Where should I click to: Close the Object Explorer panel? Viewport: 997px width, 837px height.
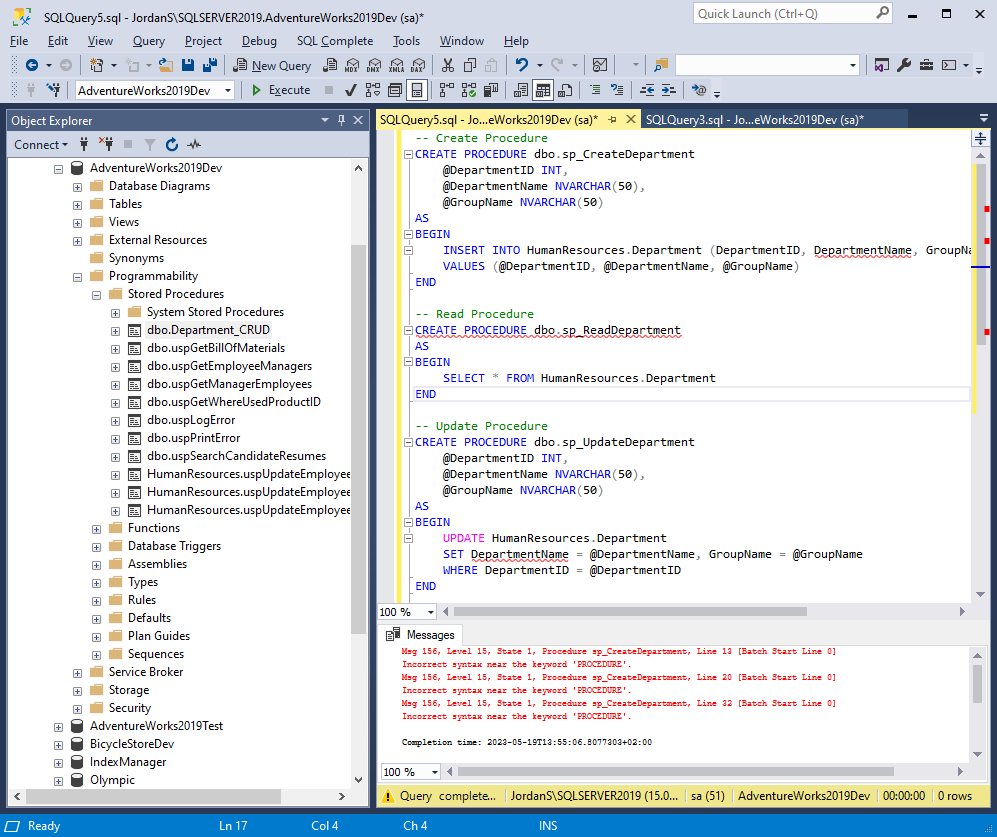pyautogui.click(x=358, y=120)
